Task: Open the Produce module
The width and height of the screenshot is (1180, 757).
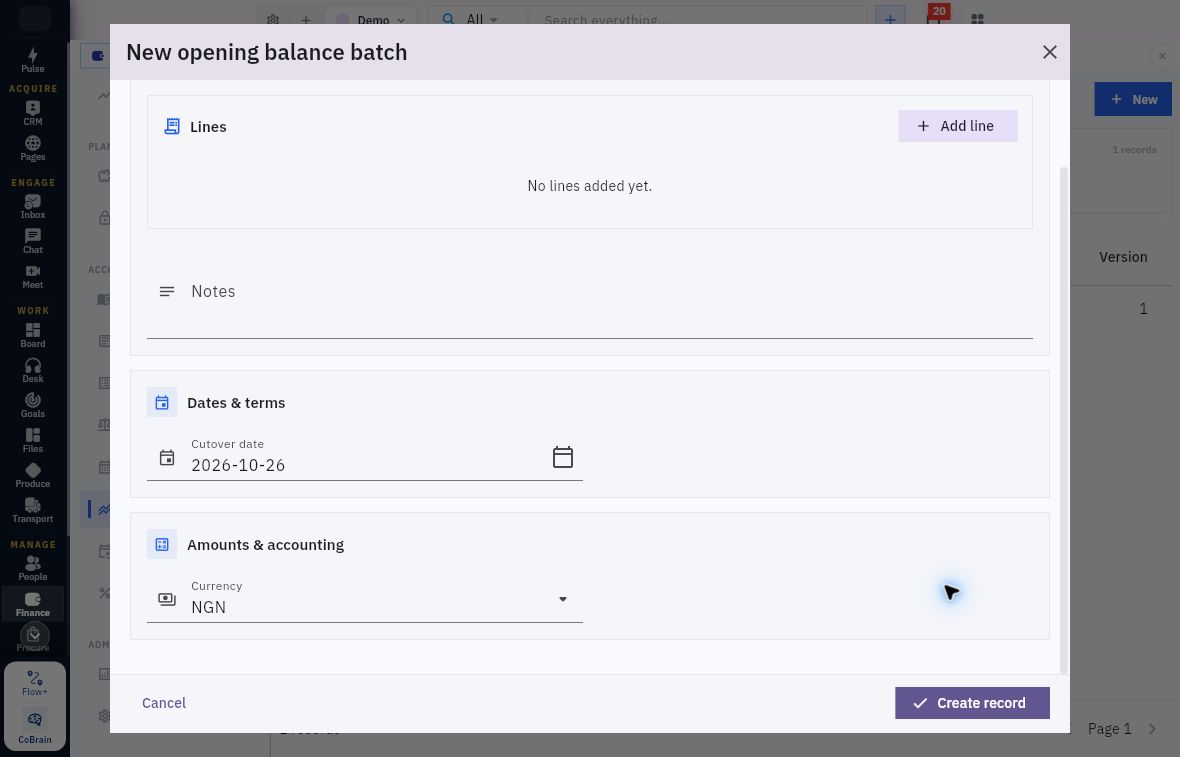Action: point(32,476)
